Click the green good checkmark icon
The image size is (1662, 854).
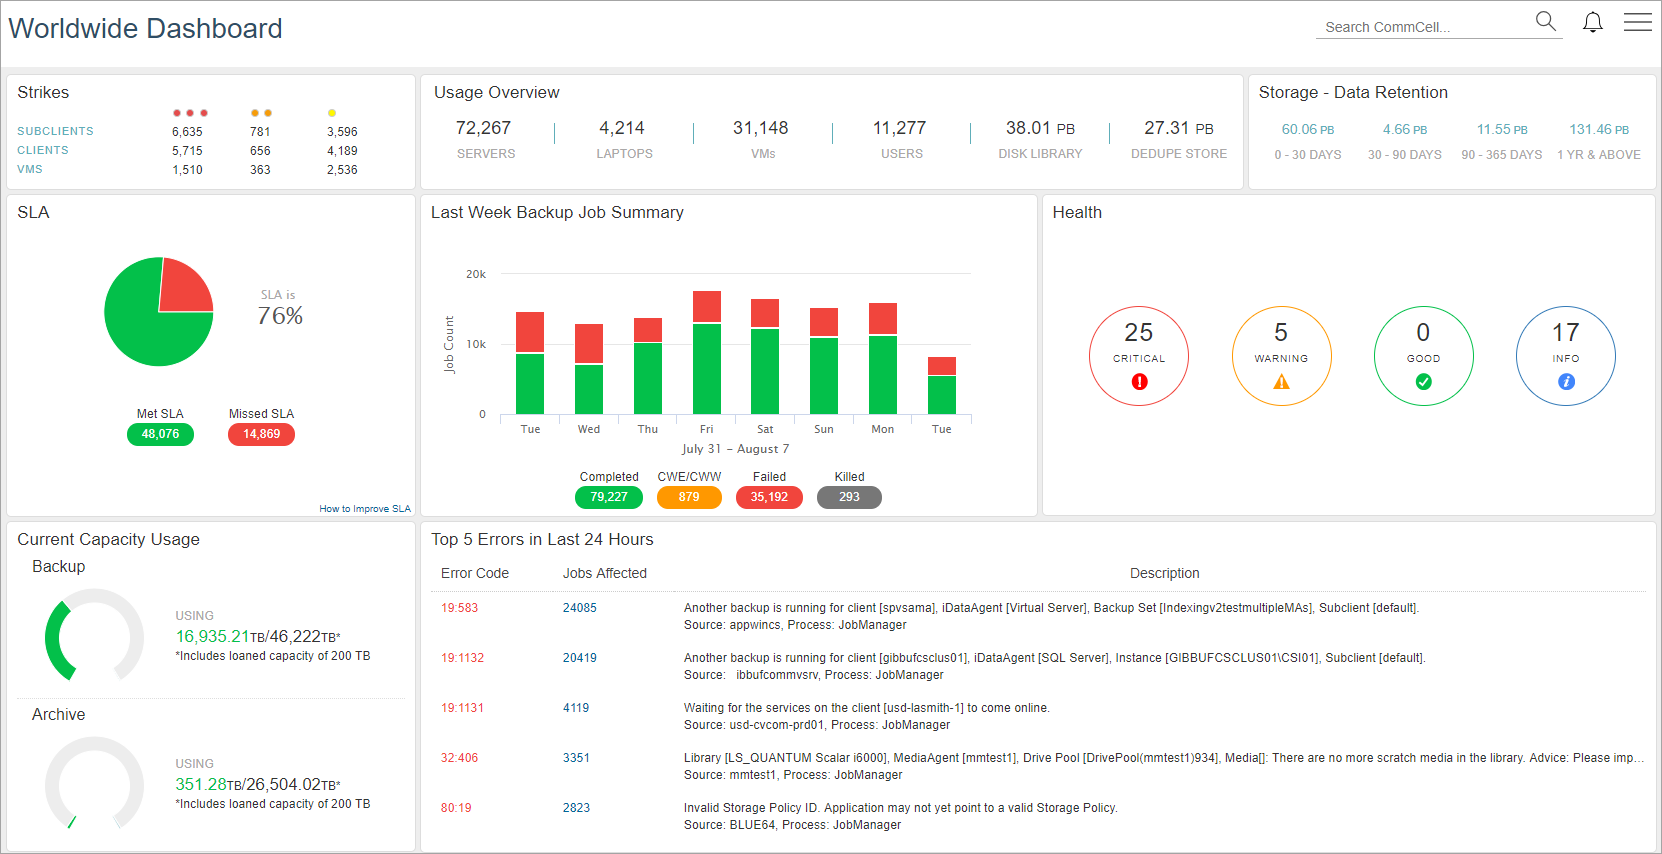click(x=1423, y=382)
